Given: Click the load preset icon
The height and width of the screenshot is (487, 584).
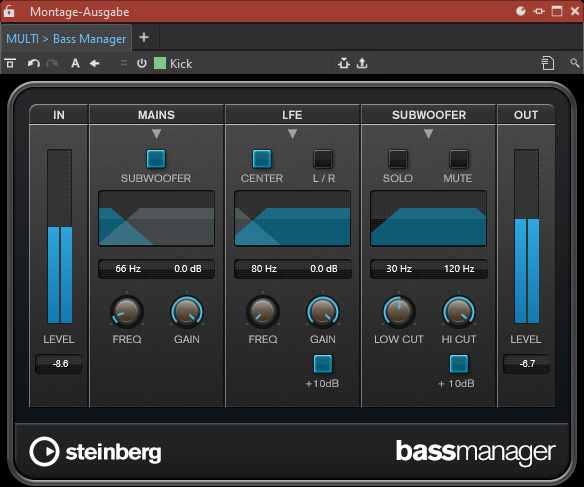Looking at the screenshot, I should coord(344,63).
